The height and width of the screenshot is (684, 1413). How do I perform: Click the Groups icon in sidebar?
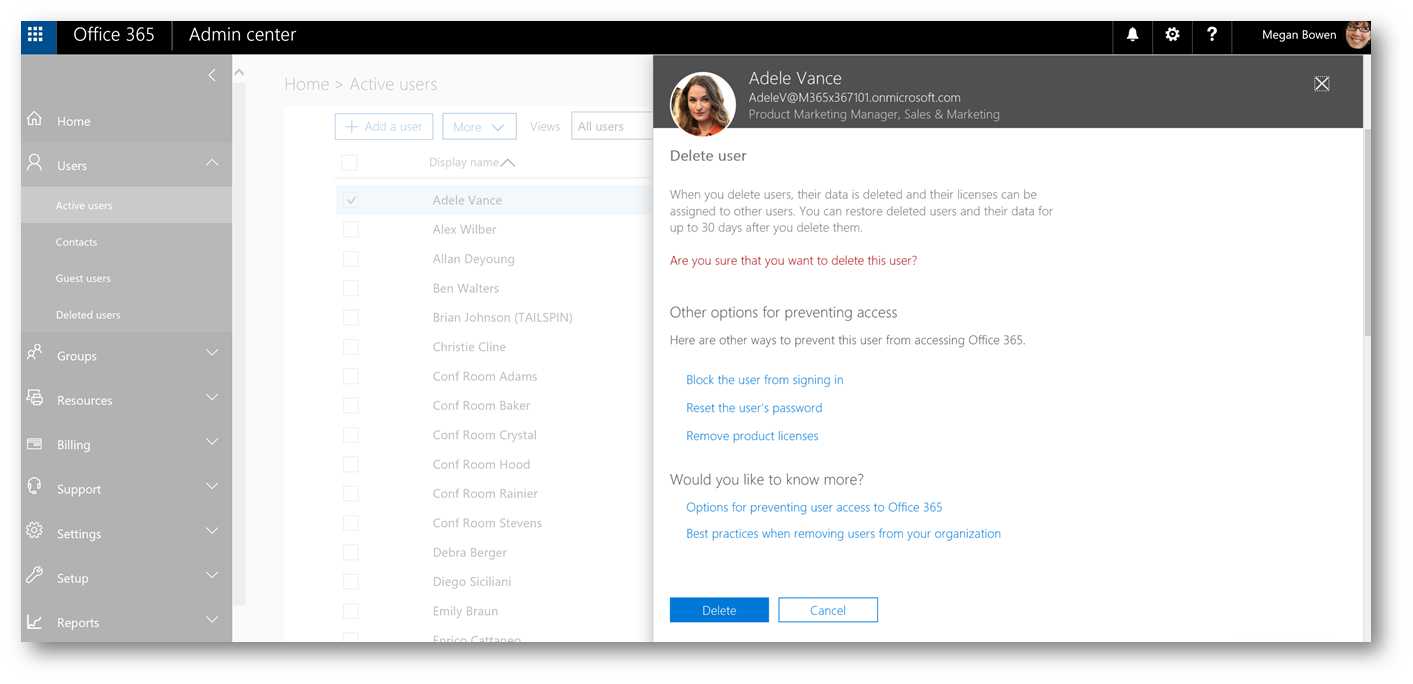(x=35, y=353)
